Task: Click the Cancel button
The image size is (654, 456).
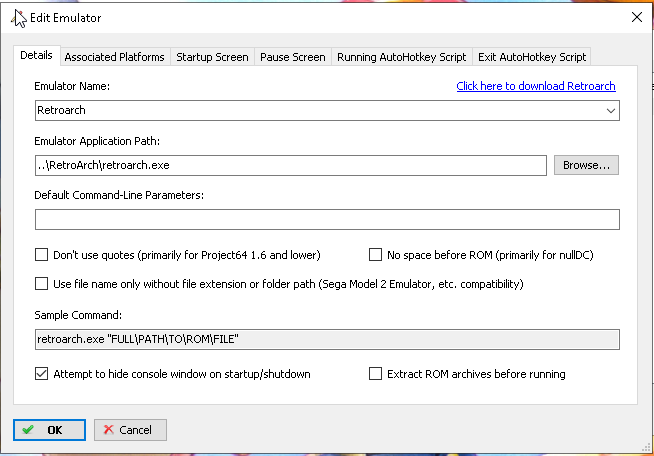Action: (130, 430)
